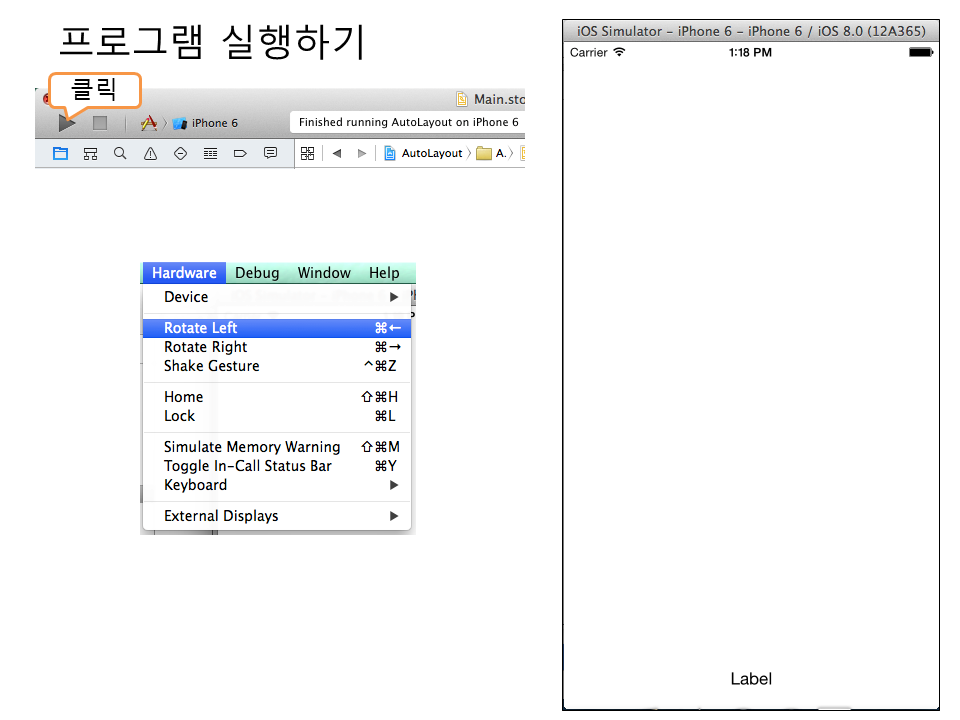Open the Debug navigator lines icon
960x720 pixels.
[210, 153]
